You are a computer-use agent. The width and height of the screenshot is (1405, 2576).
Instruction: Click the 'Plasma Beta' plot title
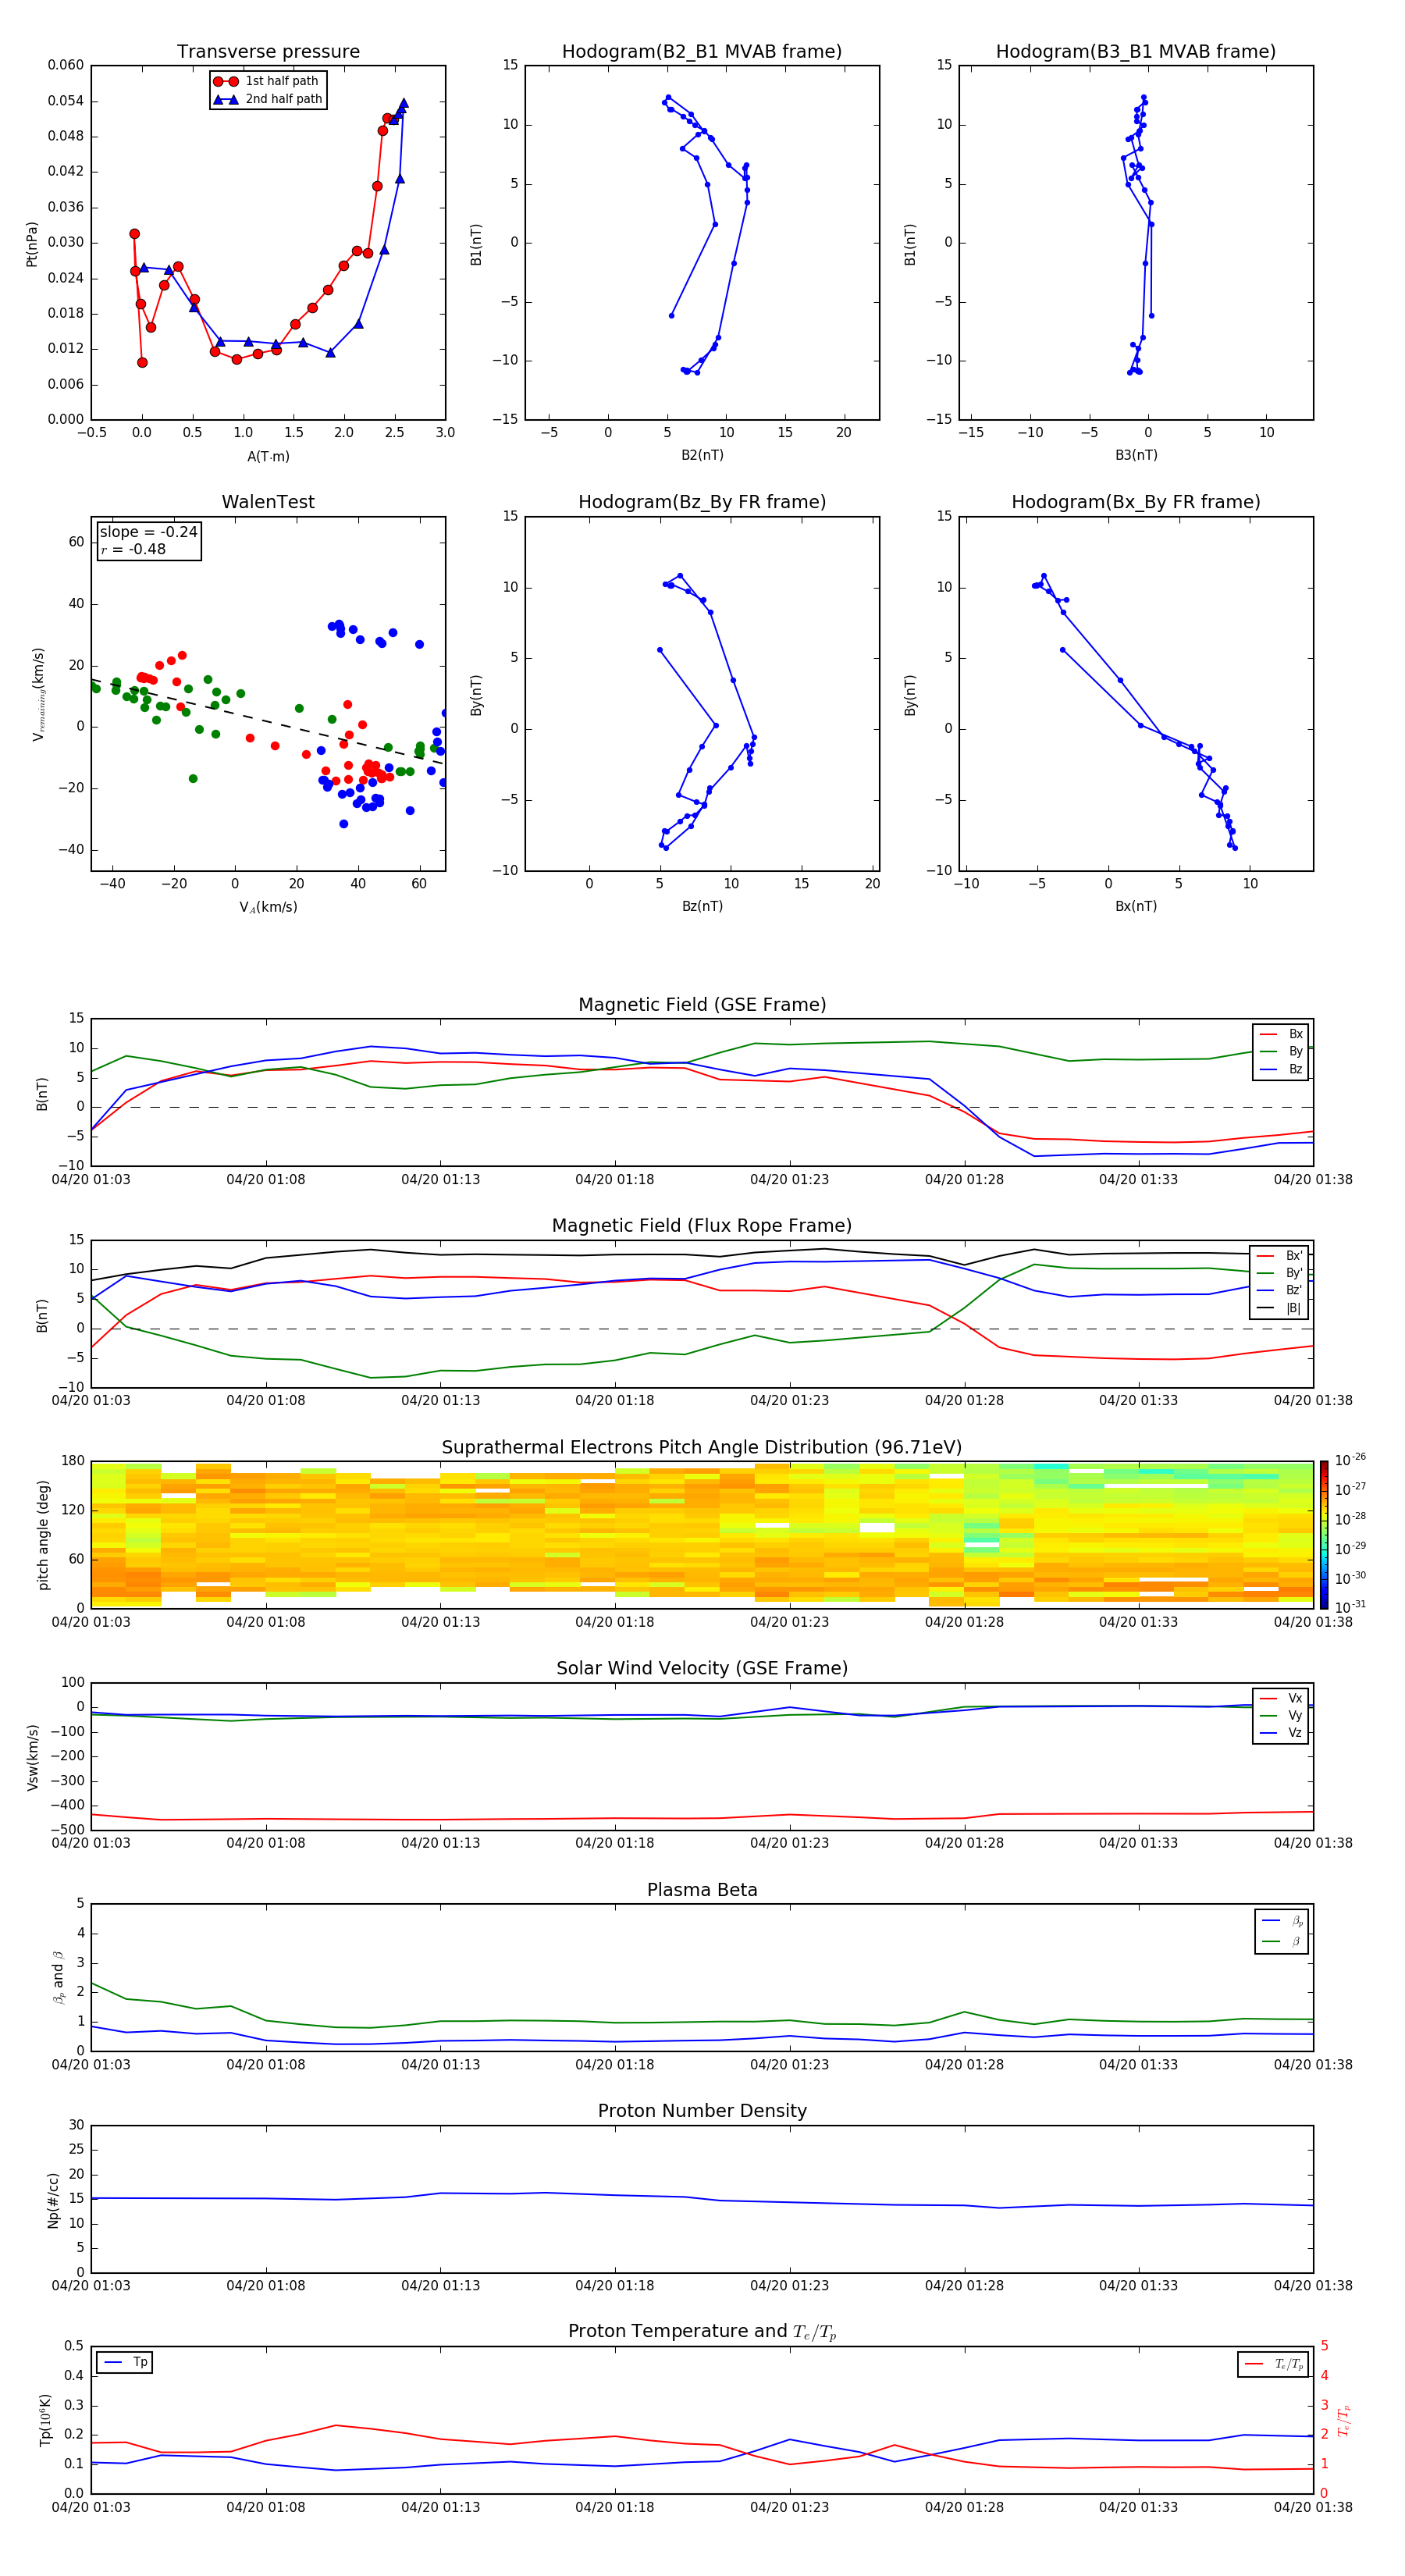pyautogui.click(x=702, y=1890)
